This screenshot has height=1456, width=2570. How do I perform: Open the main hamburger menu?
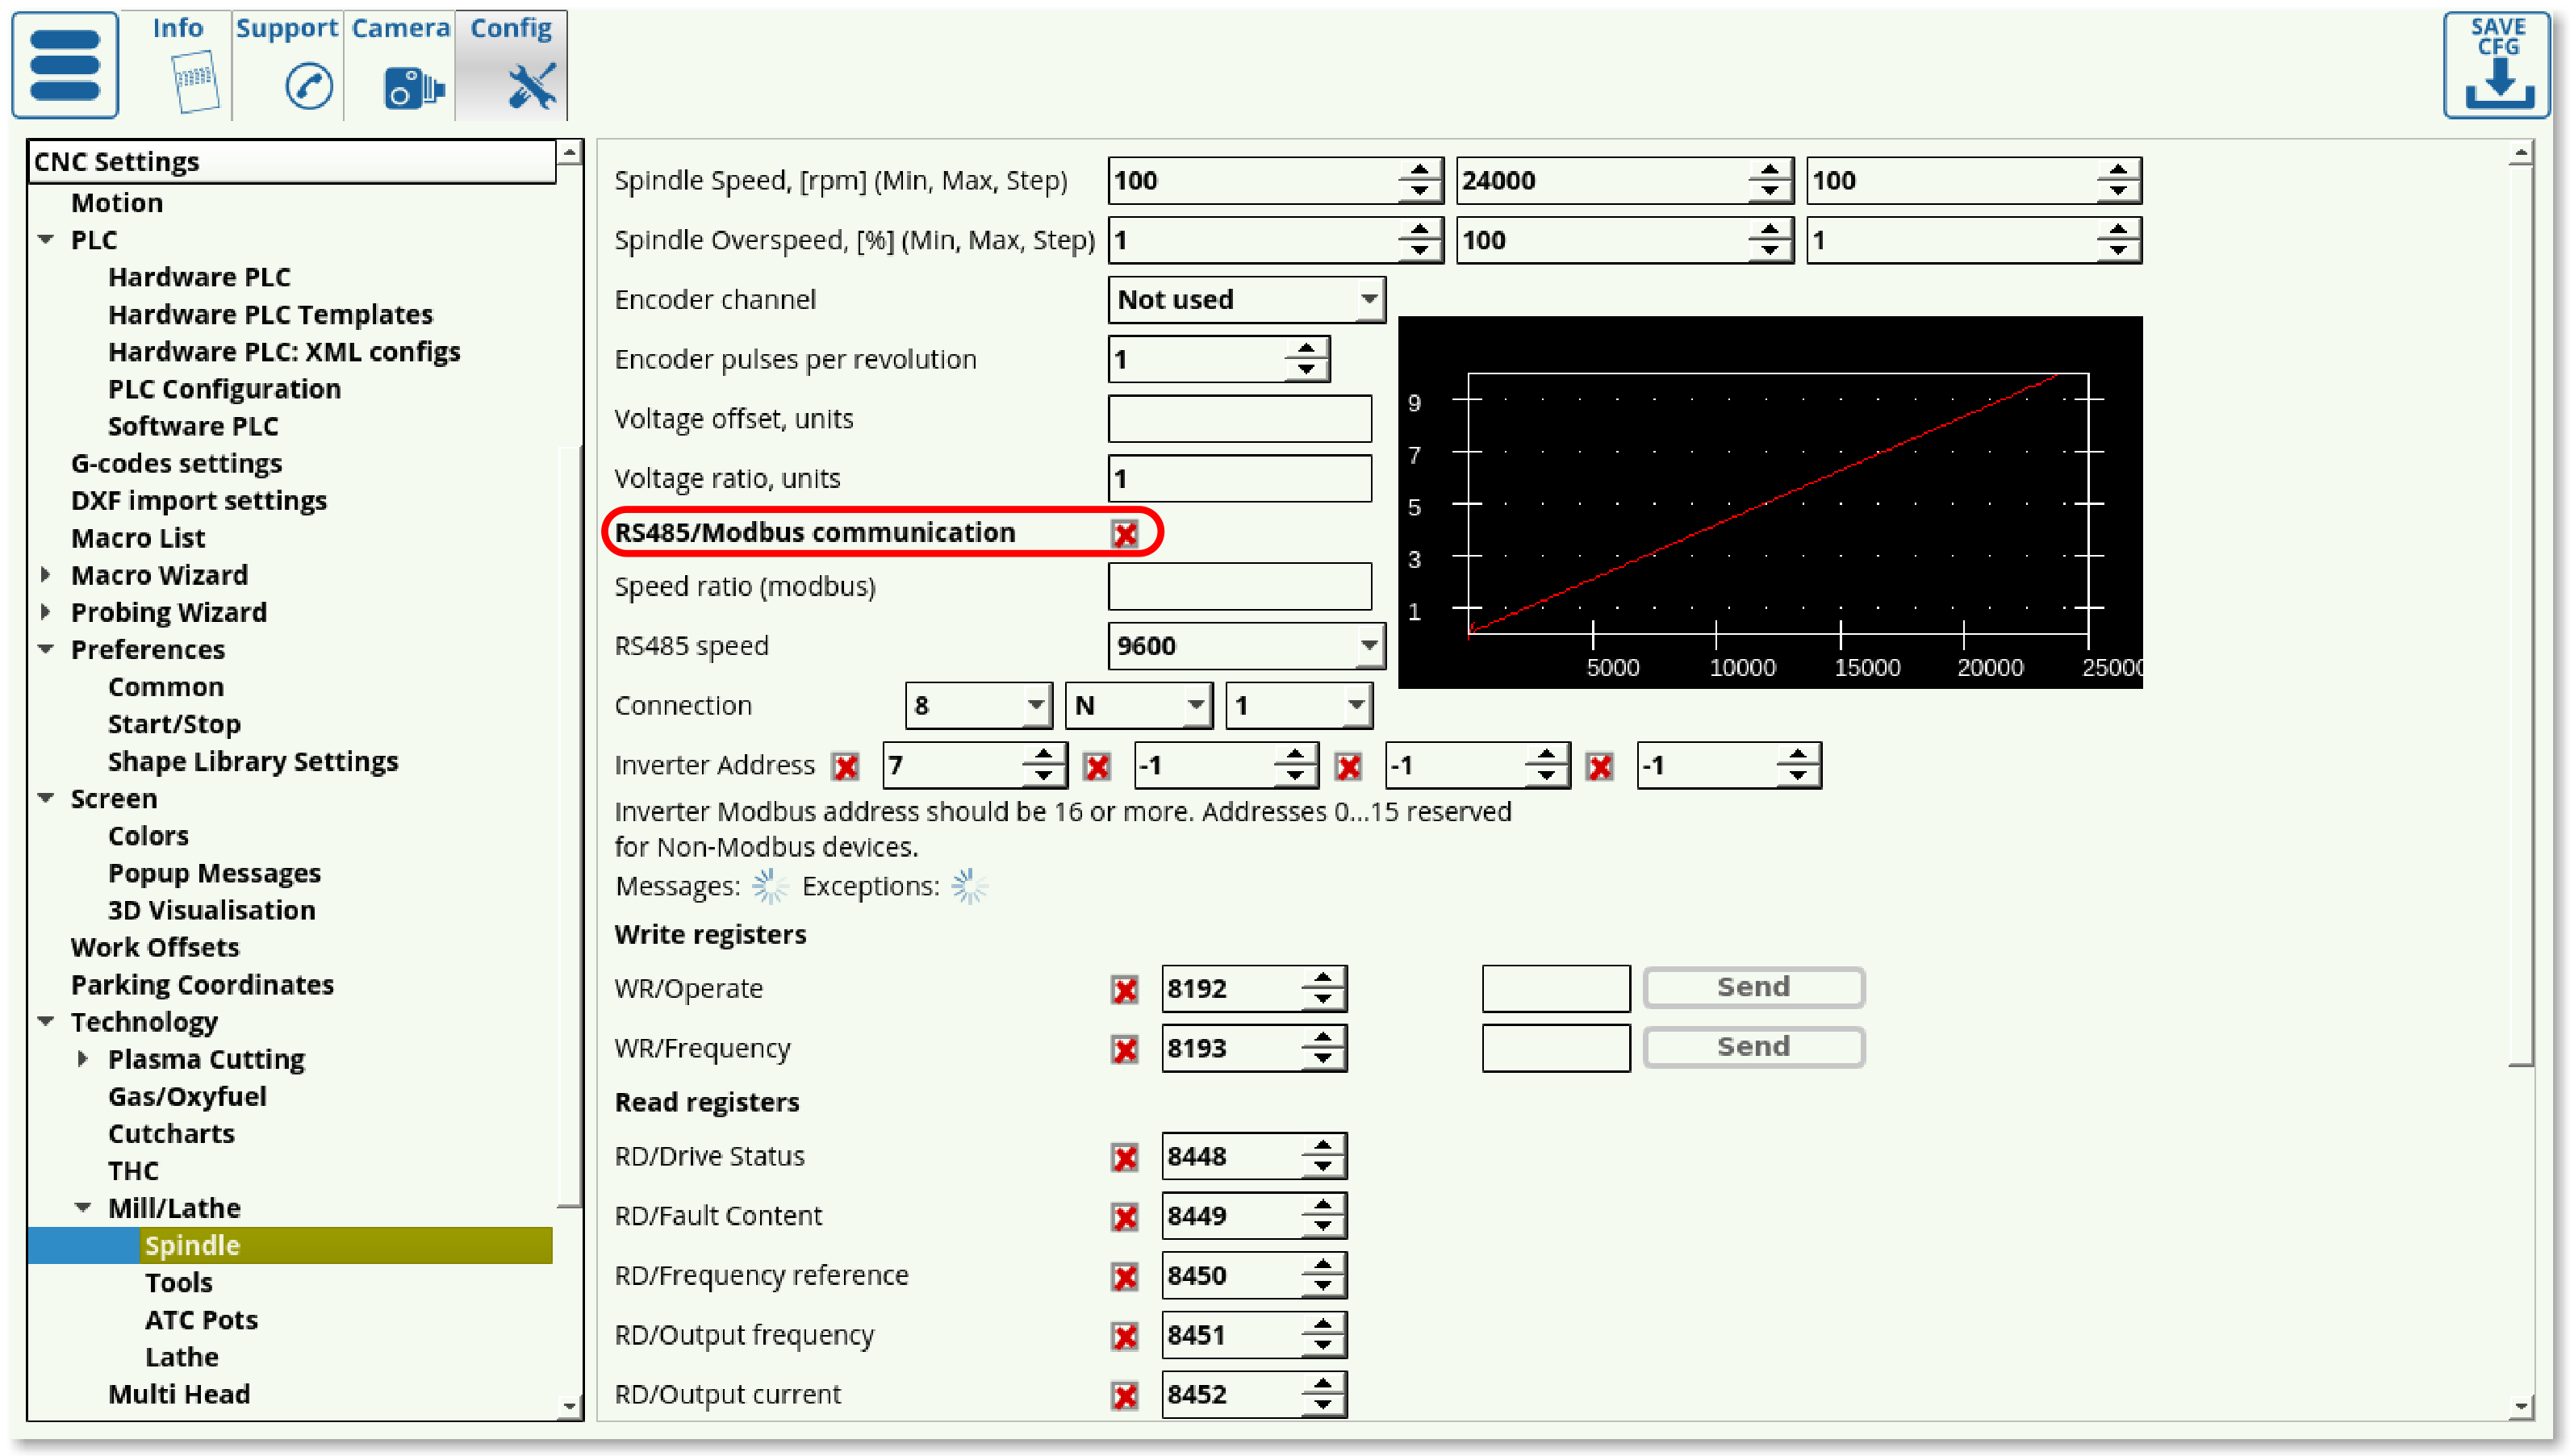65,65
